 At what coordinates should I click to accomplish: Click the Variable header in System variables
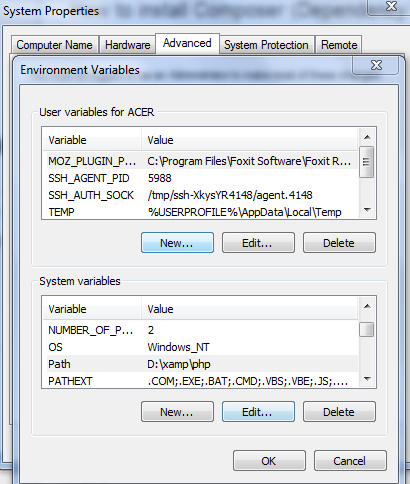(92, 309)
